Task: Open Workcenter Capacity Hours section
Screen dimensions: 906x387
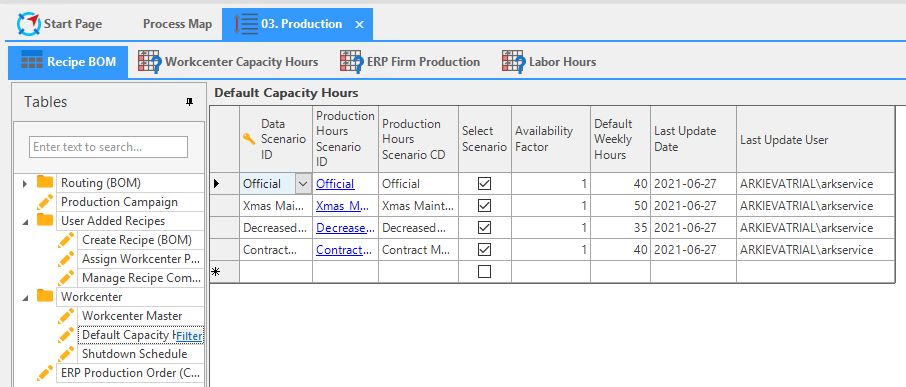Action: pos(228,62)
